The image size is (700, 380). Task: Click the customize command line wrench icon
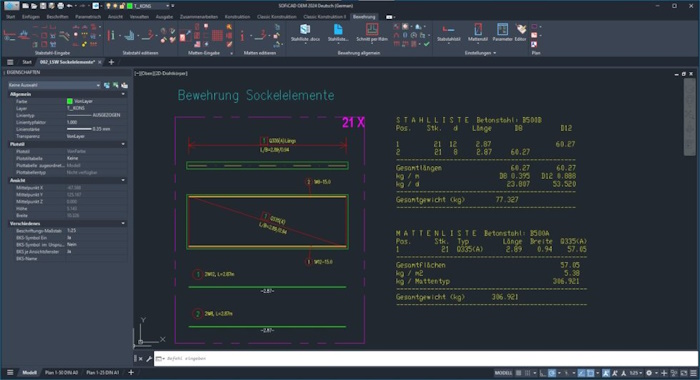(x=149, y=359)
